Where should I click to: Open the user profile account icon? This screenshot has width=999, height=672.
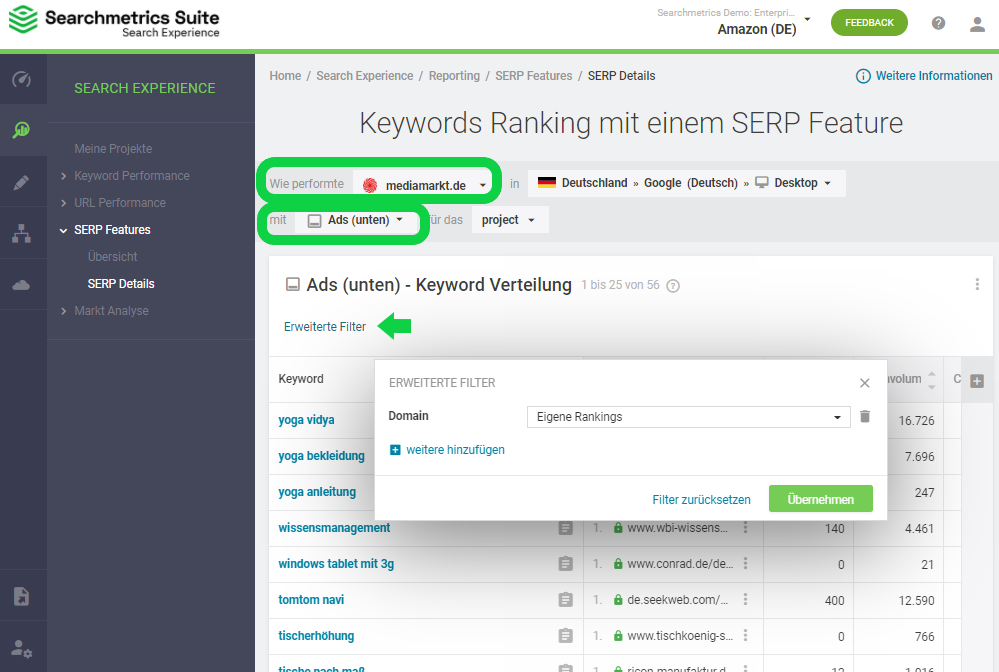tap(977, 24)
